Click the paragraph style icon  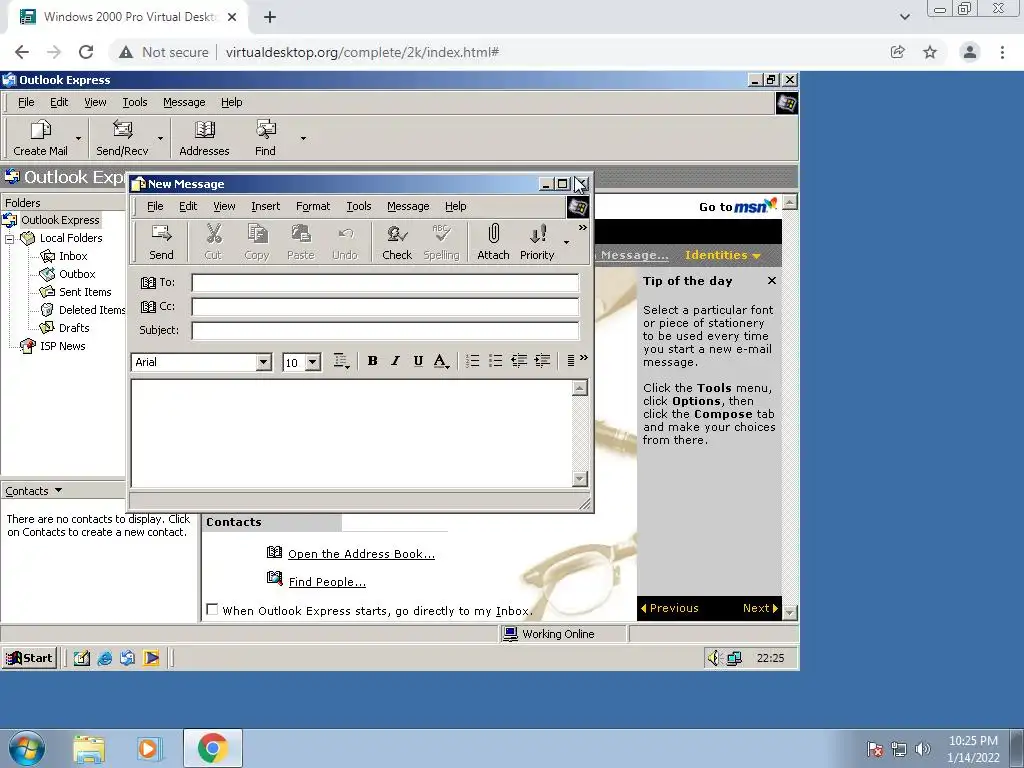click(x=341, y=360)
